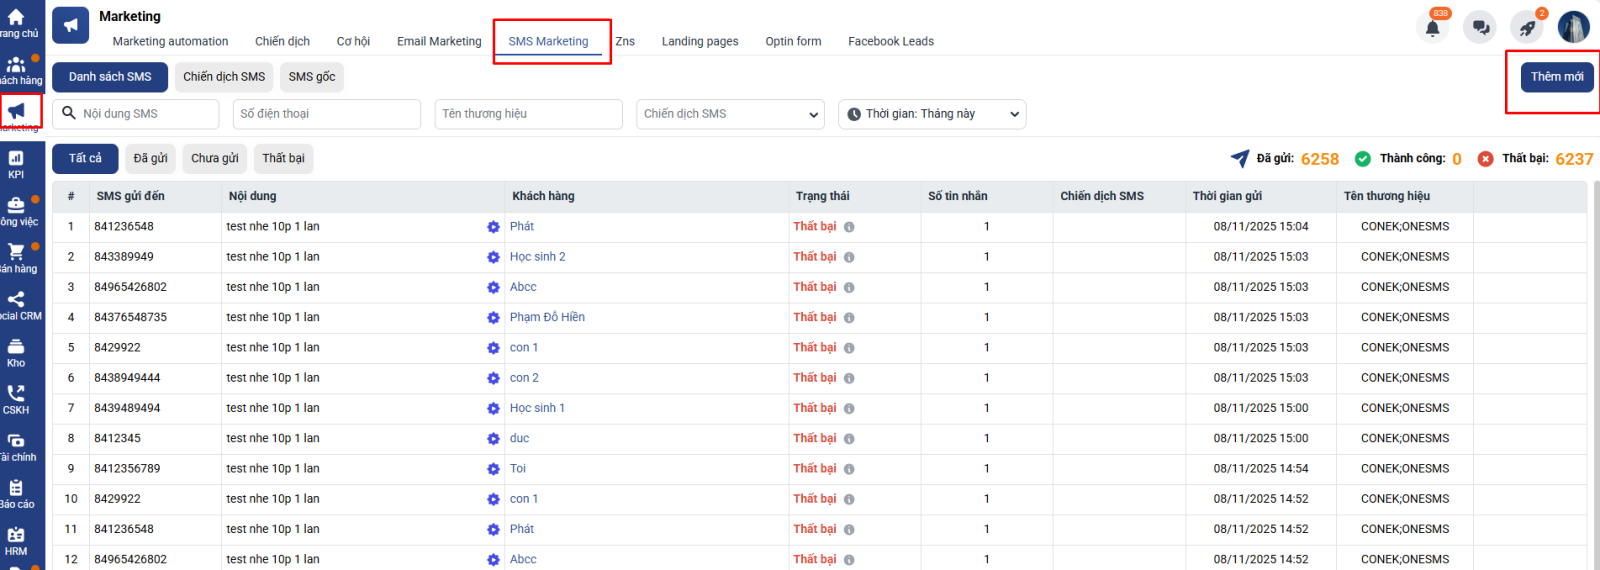Click gear icon in row for Phạm Đỗ Hiền

point(493,318)
